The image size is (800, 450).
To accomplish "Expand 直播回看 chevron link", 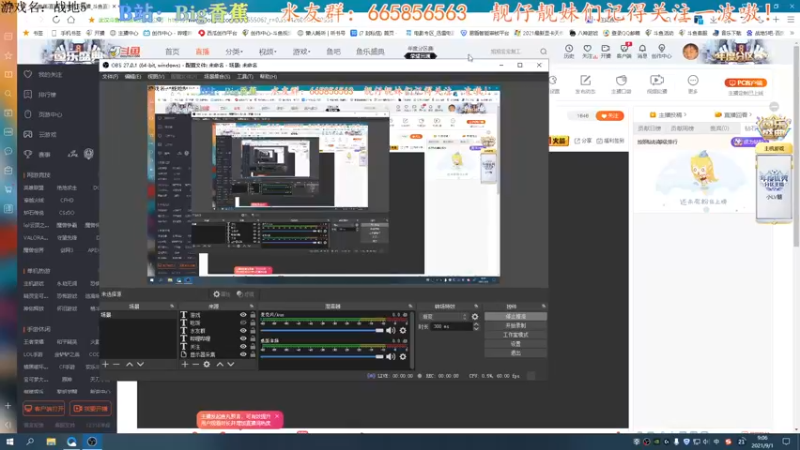I will (734, 115).
